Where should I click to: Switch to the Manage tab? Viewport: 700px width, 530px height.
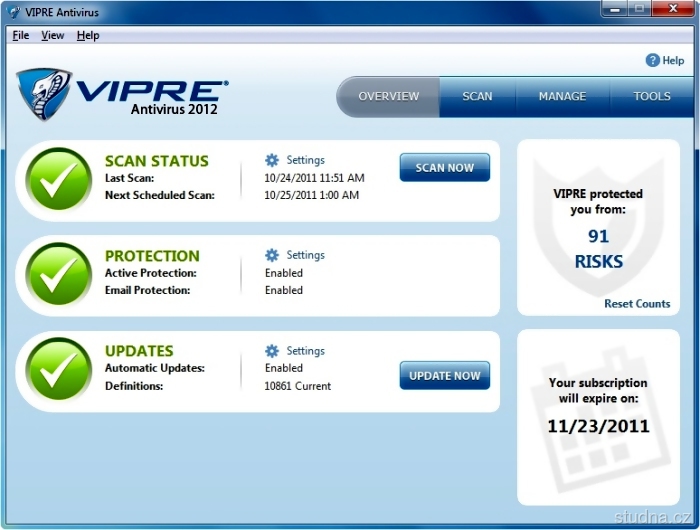coord(562,96)
